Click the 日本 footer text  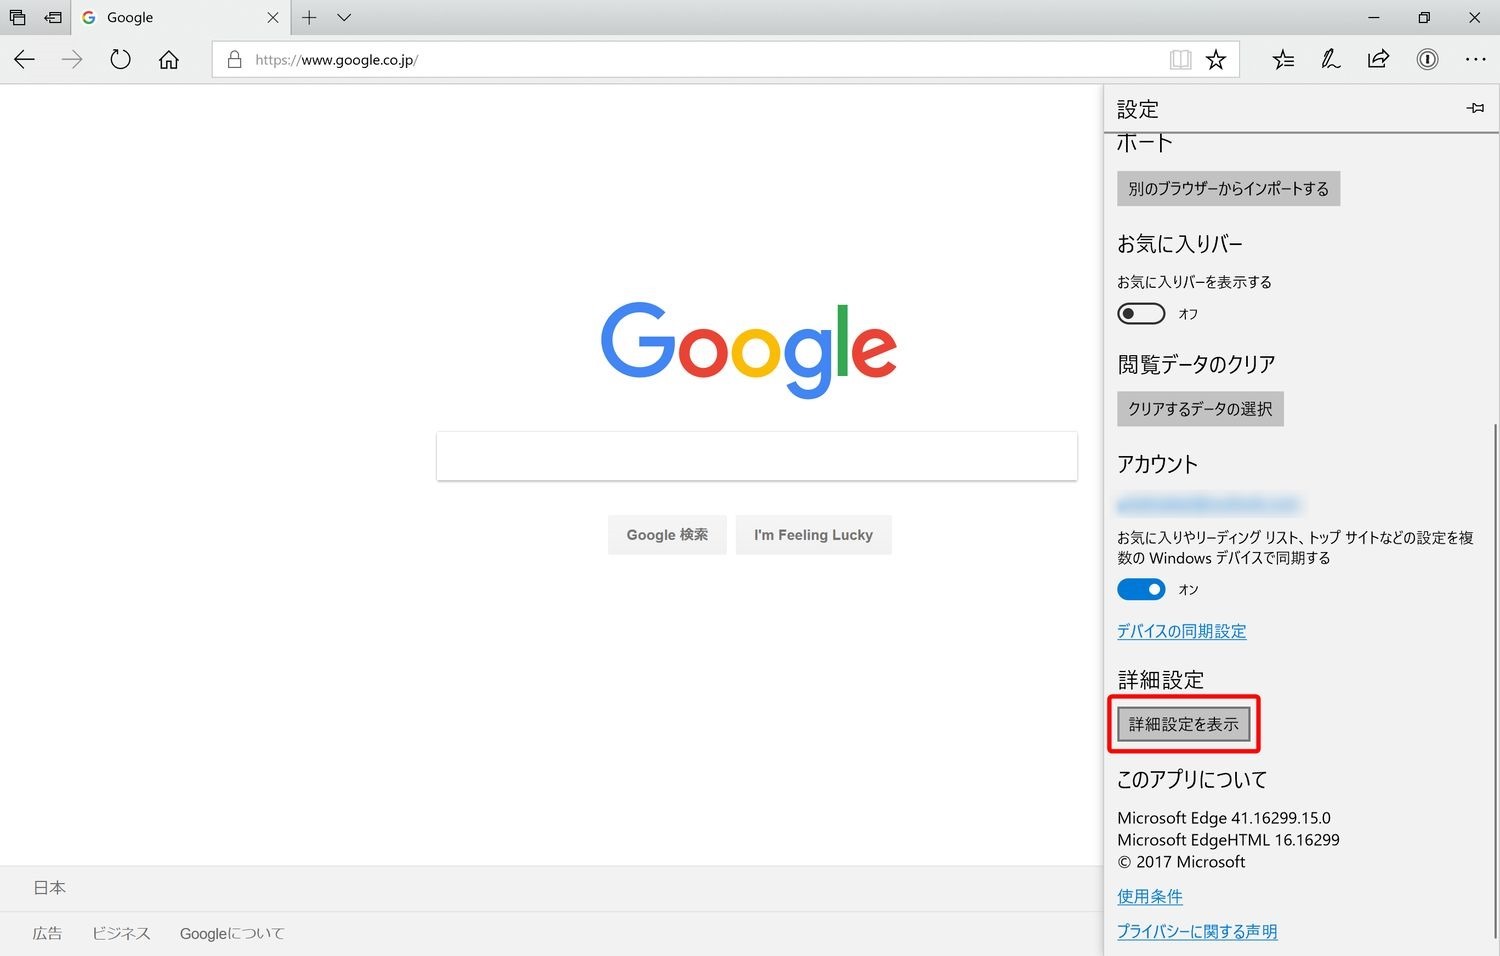[x=50, y=887]
